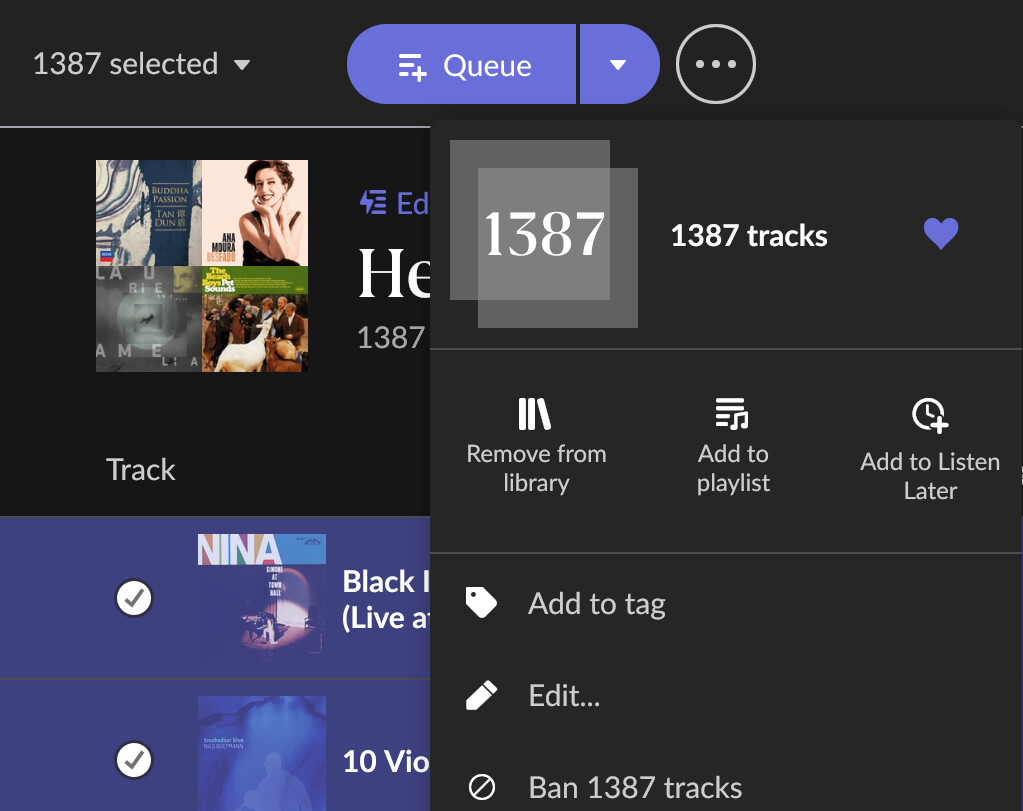Image resolution: width=1023 pixels, height=811 pixels.
Task: Open the Queue button dropdown arrow
Action: coord(618,65)
